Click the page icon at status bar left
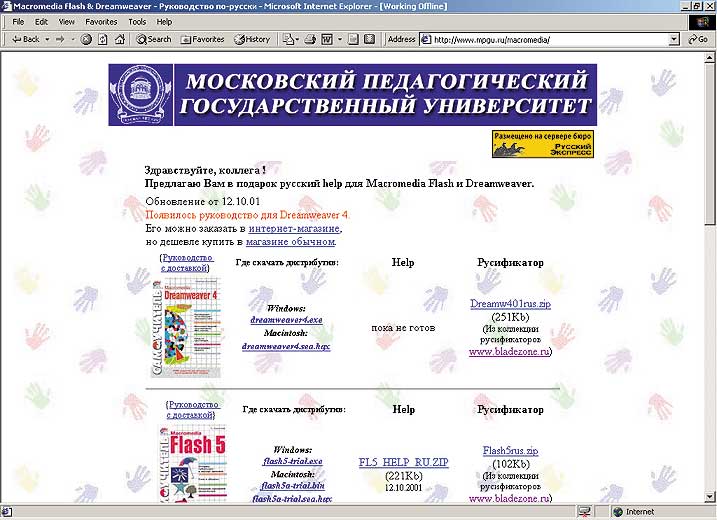Viewport: 717px width, 520px height. point(7,512)
